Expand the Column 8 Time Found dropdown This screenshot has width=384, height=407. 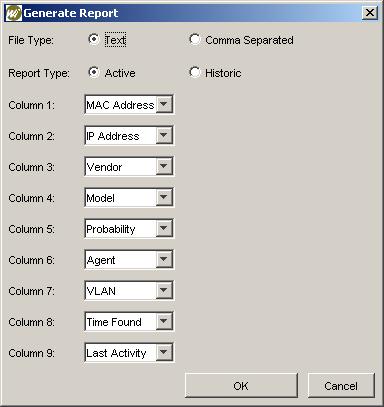click(164, 322)
